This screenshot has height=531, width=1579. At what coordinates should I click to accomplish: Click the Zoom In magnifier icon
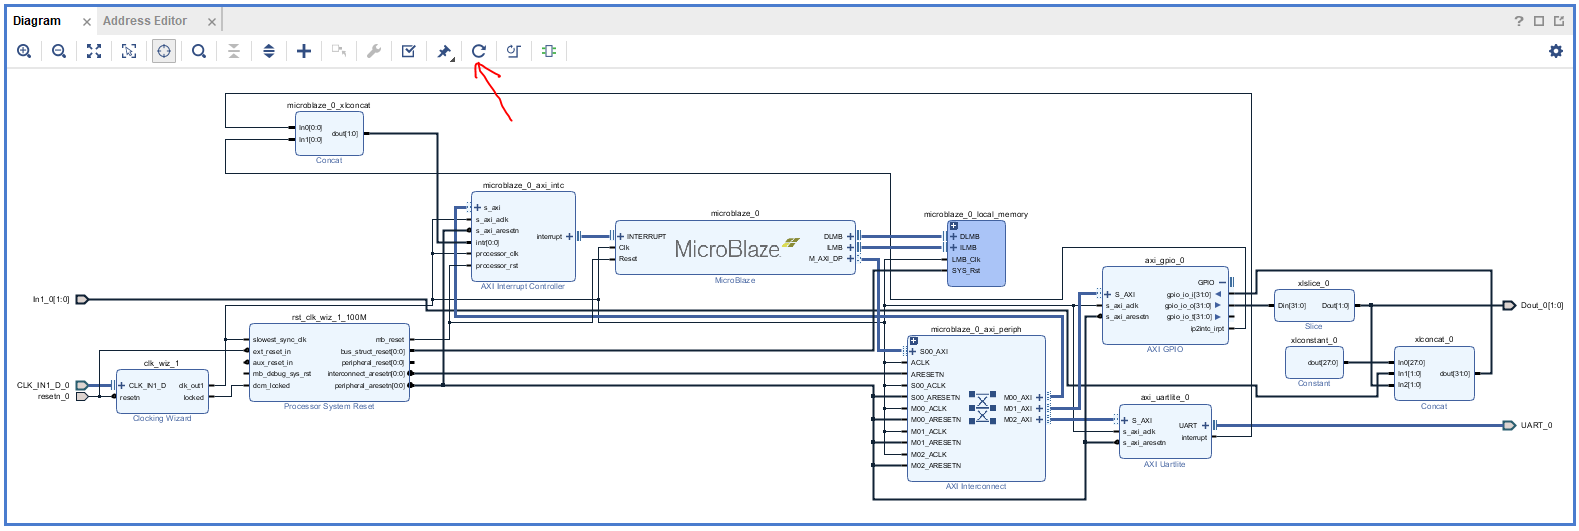coord(24,51)
